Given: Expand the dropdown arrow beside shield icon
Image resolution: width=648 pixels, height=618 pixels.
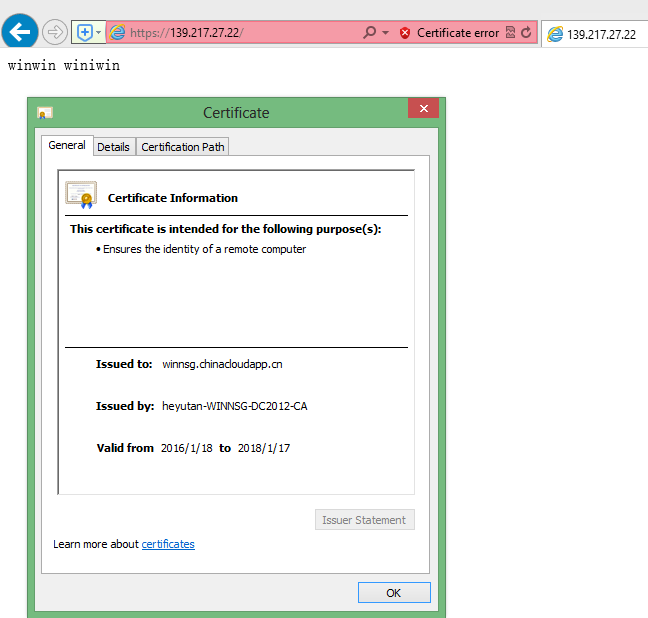Looking at the screenshot, I should pyautogui.click(x=99, y=32).
